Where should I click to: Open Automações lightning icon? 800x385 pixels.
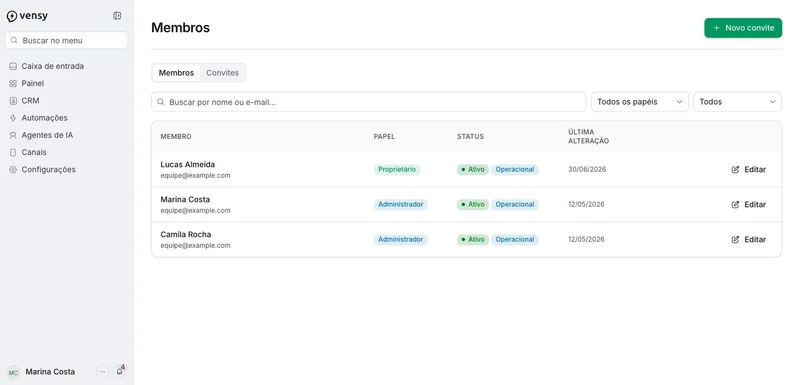coord(13,118)
